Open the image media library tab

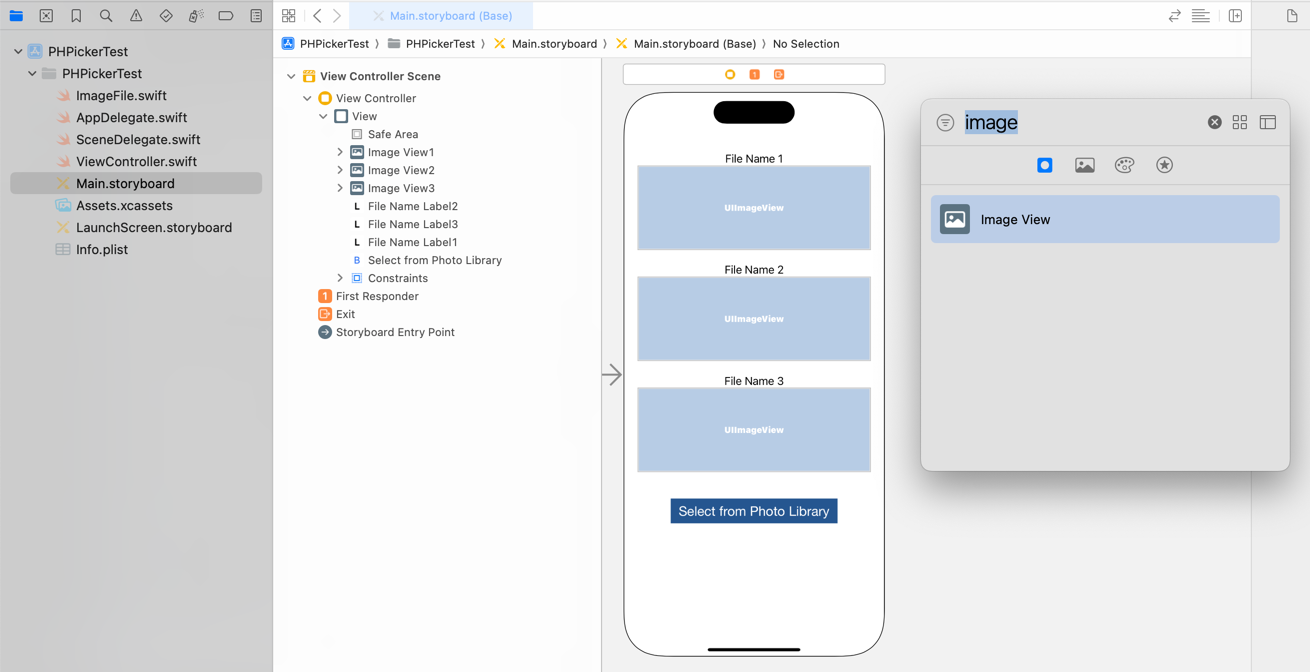pyautogui.click(x=1084, y=165)
